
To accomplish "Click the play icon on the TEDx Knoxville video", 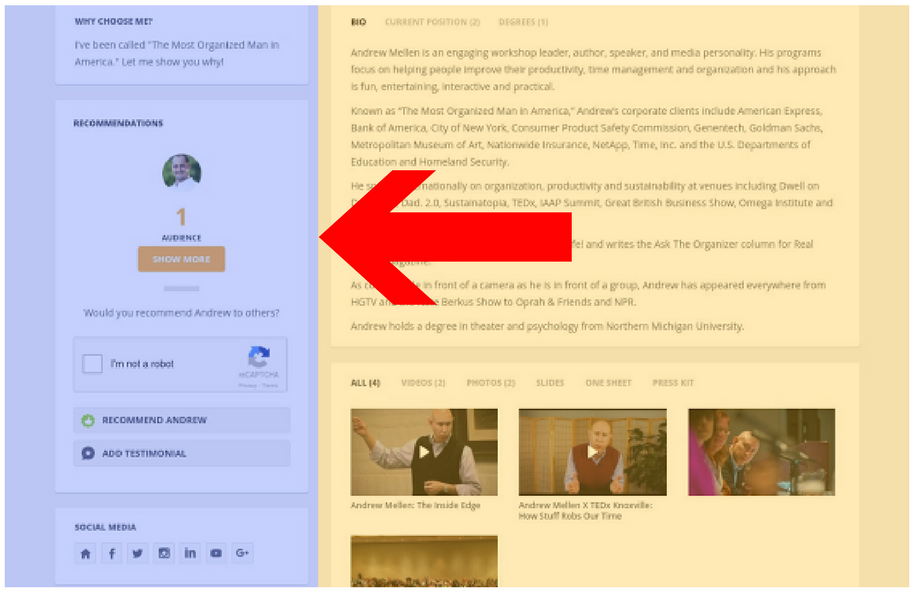I will click(595, 450).
